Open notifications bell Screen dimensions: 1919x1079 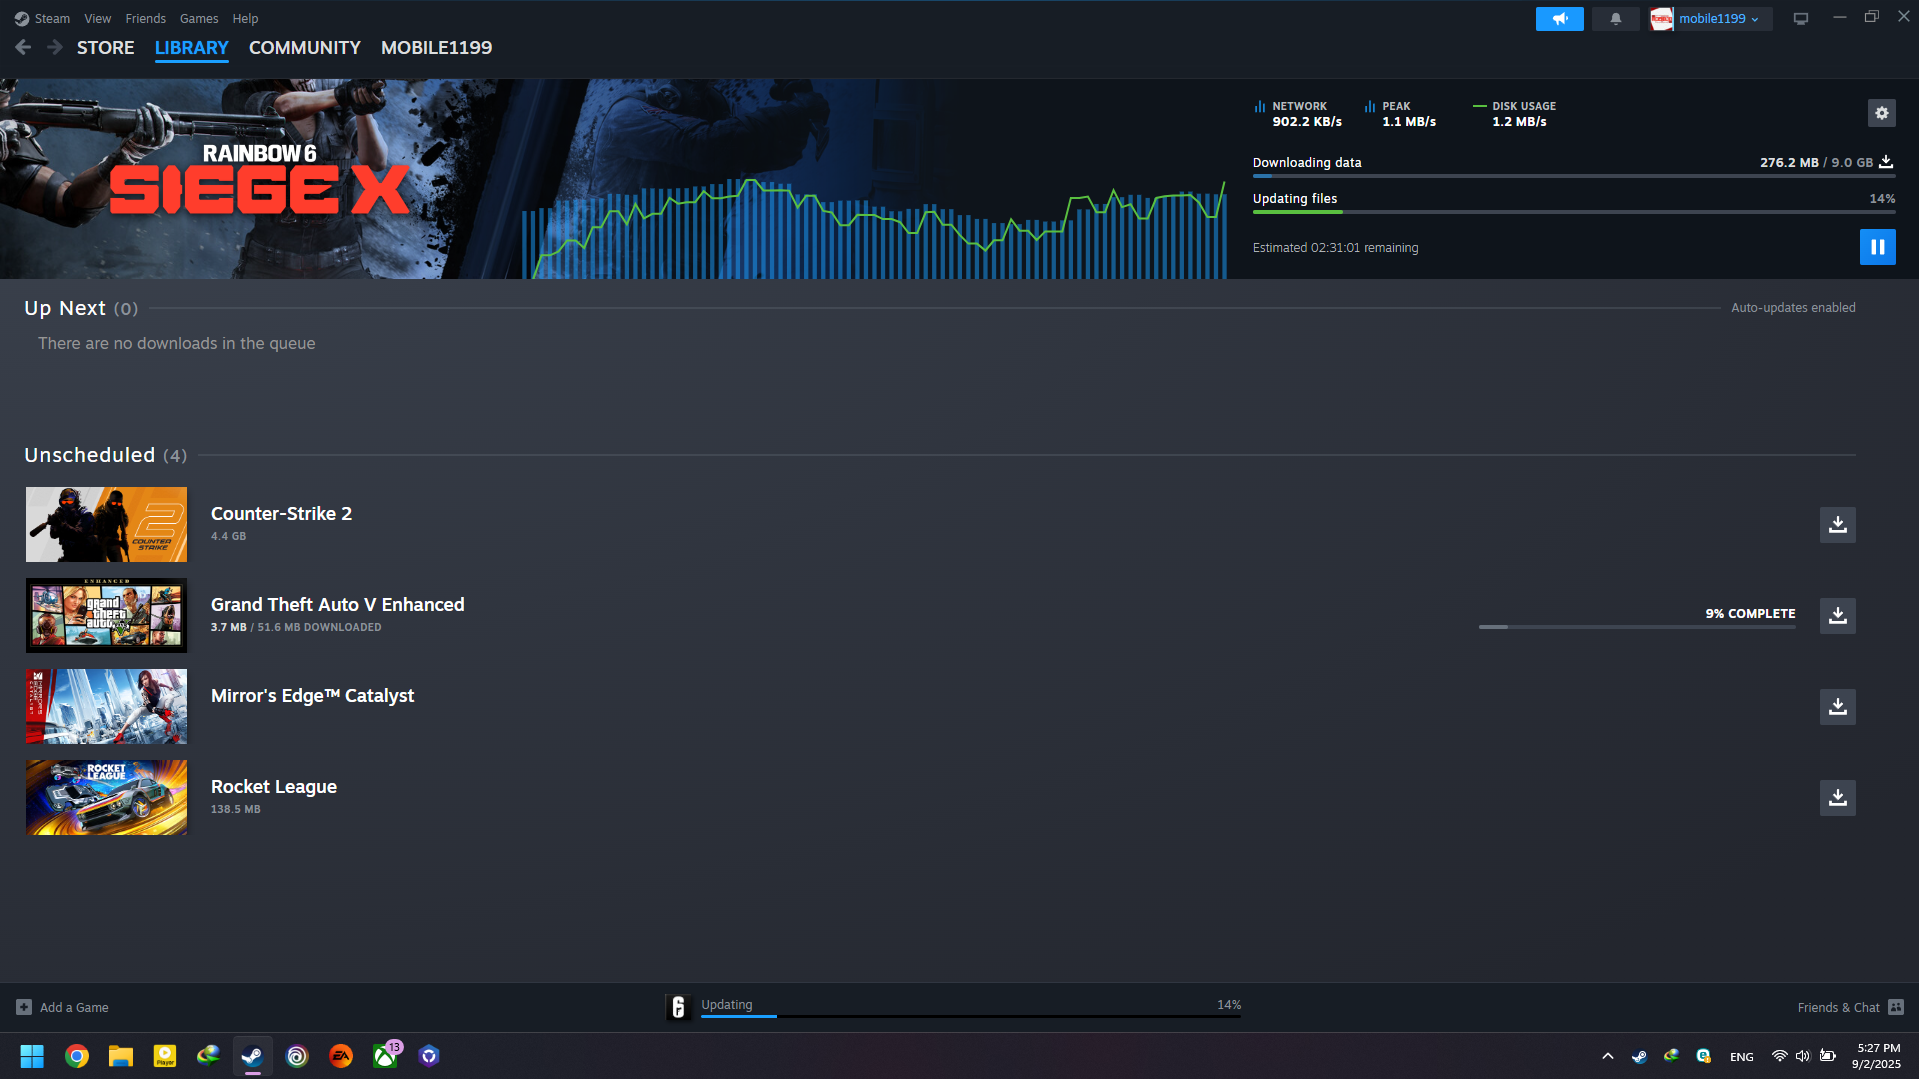click(1615, 19)
